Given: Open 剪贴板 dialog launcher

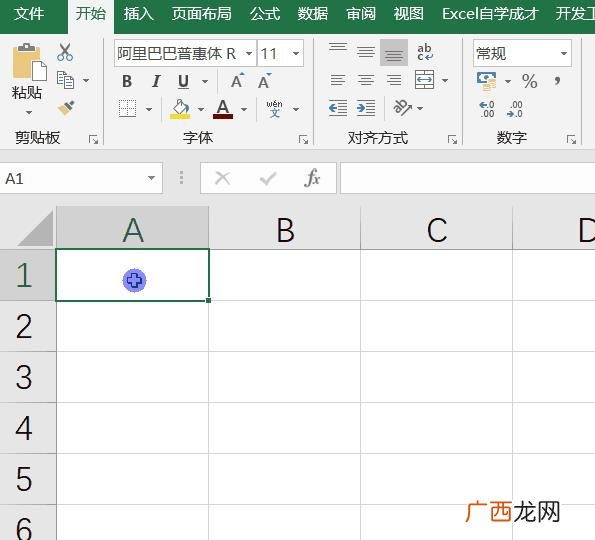Looking at the screenshot, I should (93, 140).
